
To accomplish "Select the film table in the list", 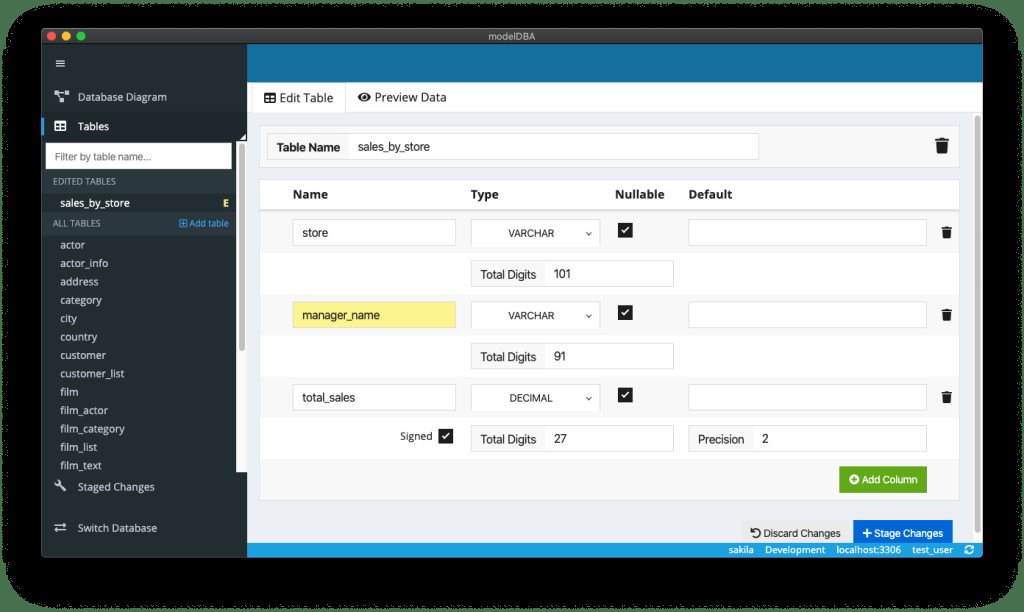I will (x=69, y=392).
